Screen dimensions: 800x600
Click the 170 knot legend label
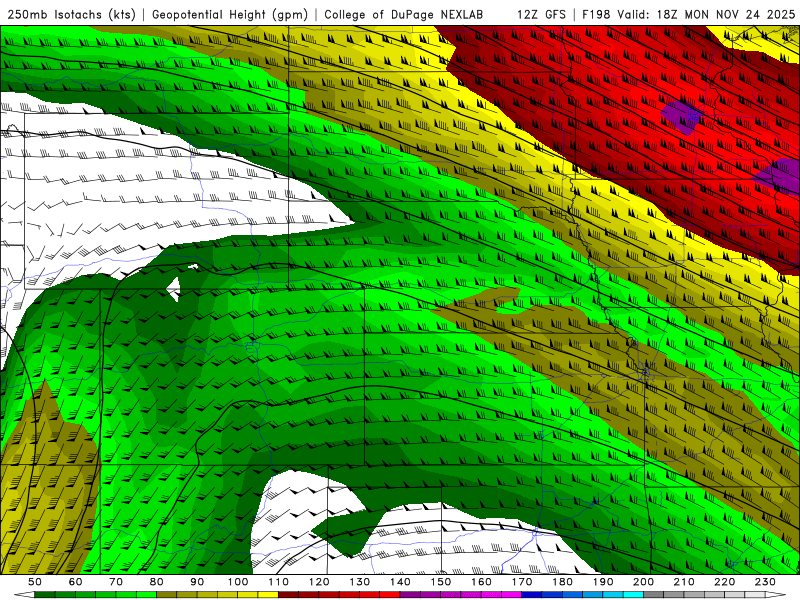click(x=521, y=582)
